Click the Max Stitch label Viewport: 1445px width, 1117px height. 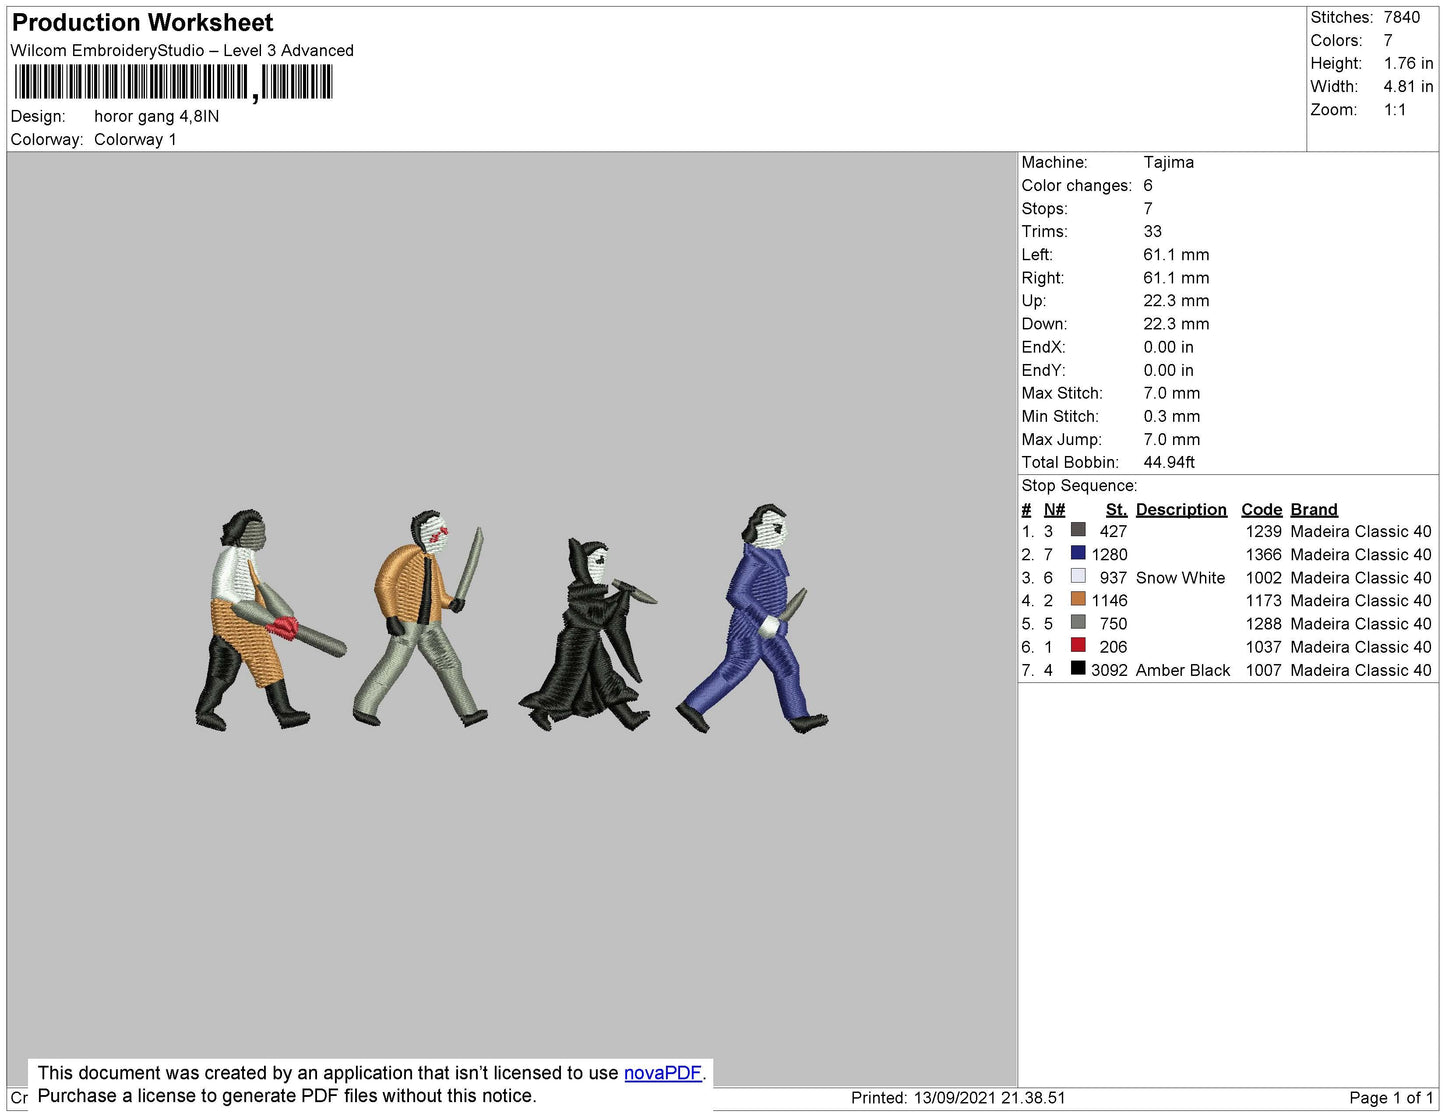[x=1062, y=393]
